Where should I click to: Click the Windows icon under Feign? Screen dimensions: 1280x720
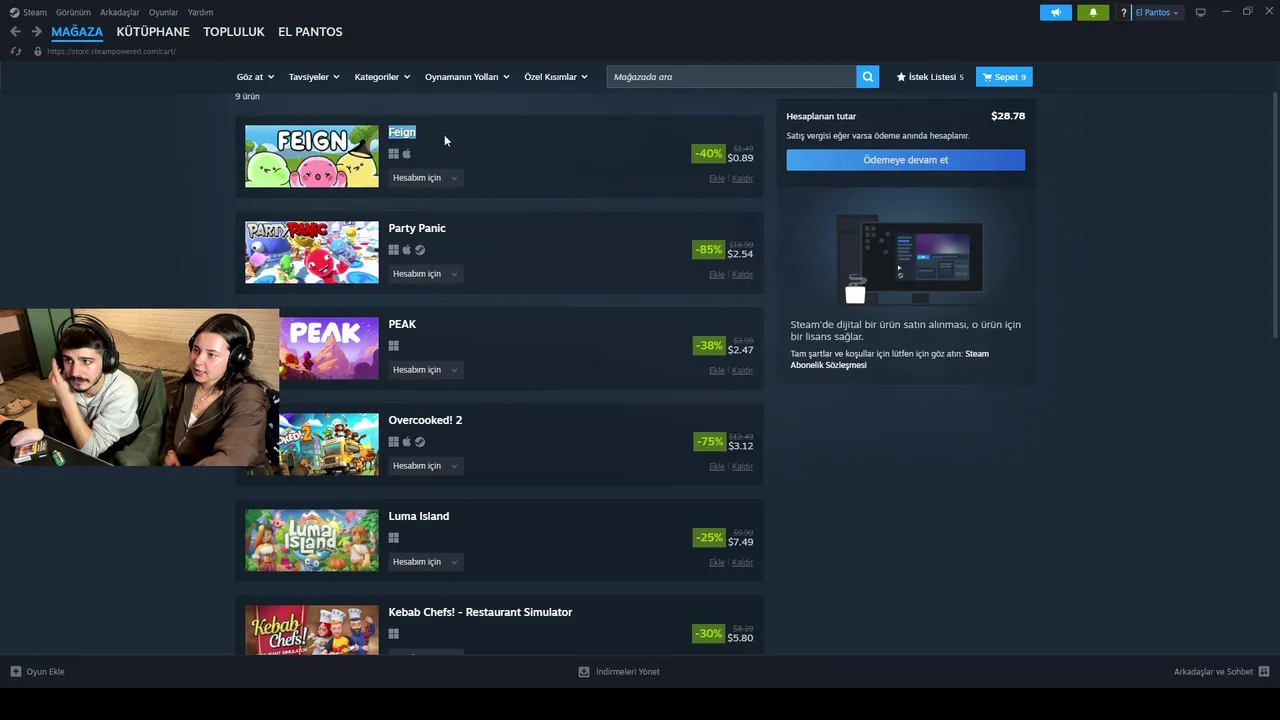click(394, 154)
